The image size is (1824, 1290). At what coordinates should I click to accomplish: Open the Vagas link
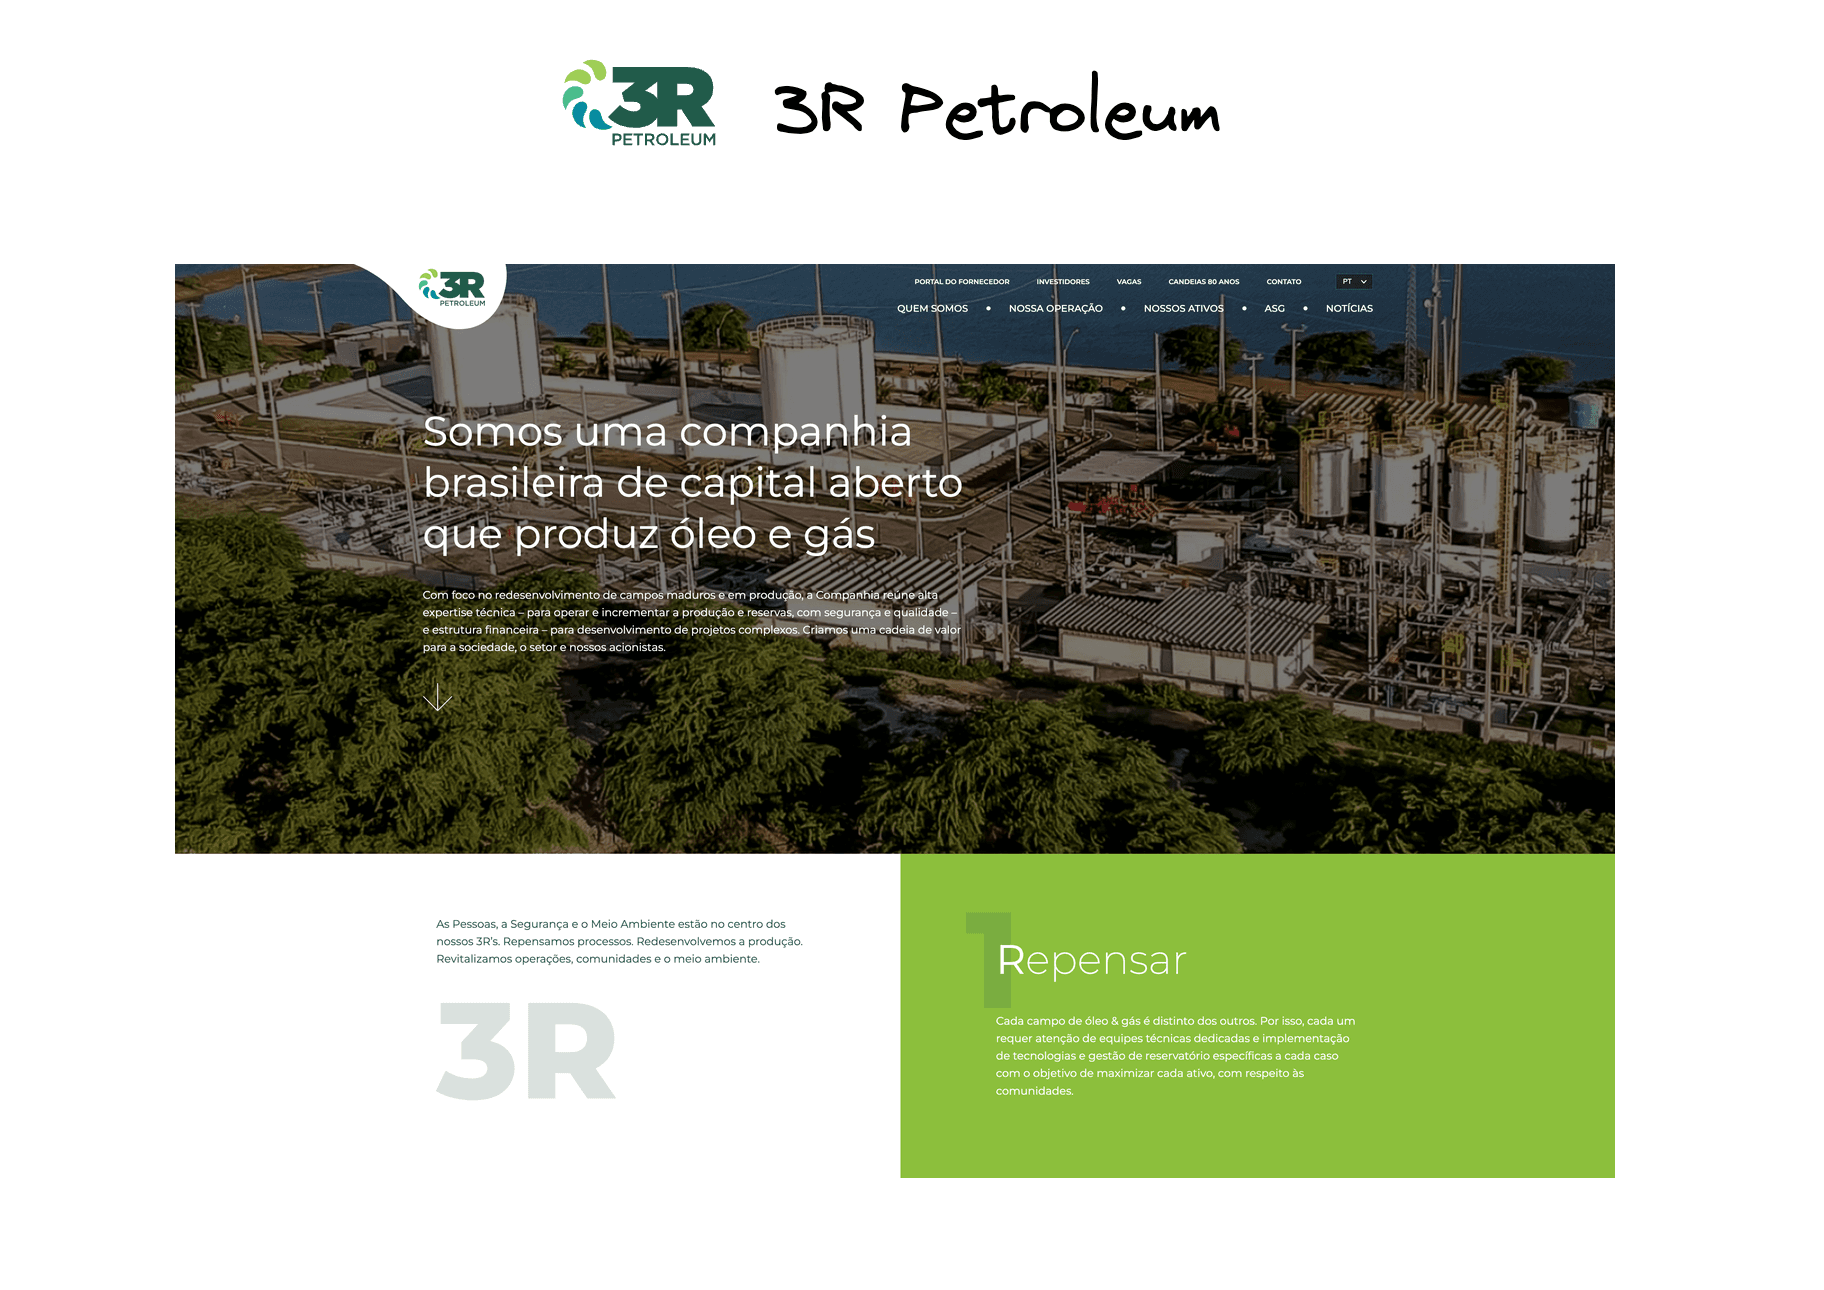click(1128, 282)
